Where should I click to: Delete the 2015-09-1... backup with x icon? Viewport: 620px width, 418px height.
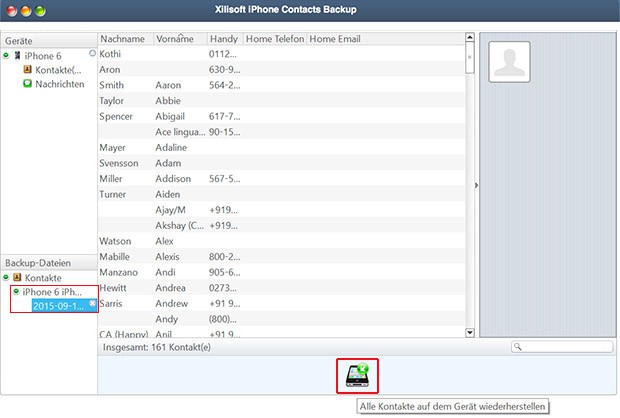coord(93,303)
